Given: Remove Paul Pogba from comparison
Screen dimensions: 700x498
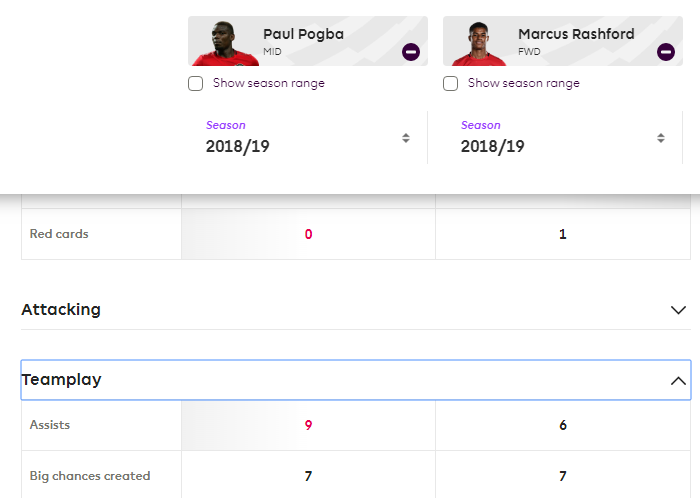Looking at the screenshot, I should point(411,52).
